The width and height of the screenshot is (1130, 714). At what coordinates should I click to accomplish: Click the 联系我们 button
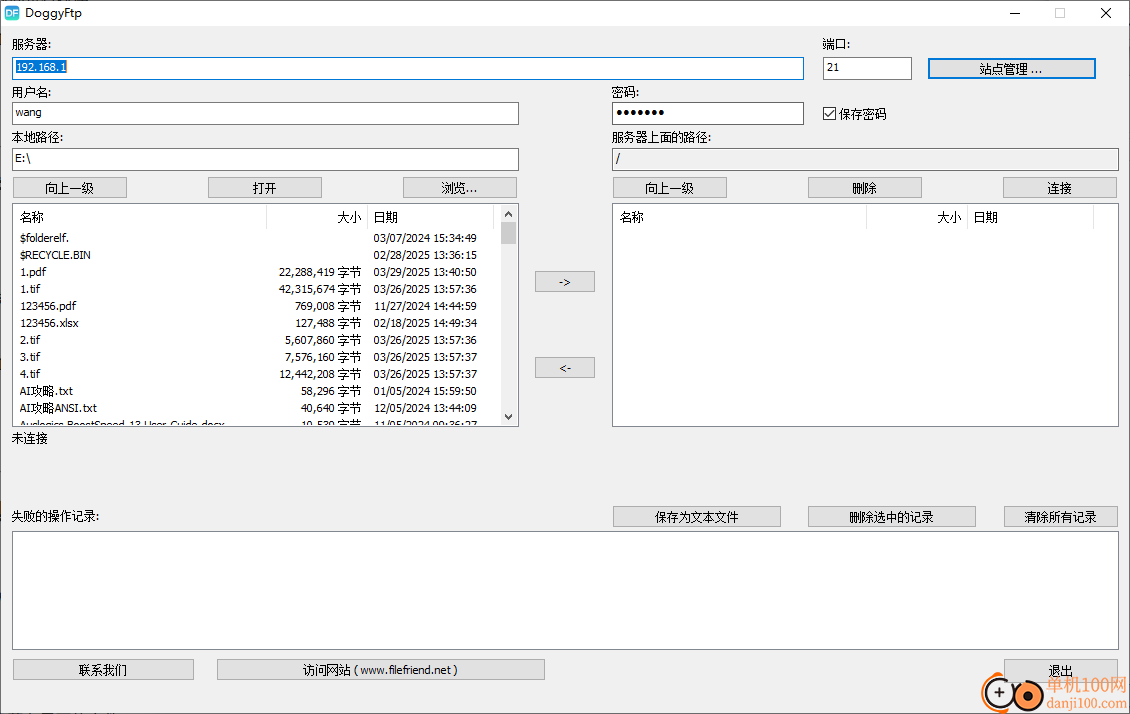click(103, 669)
